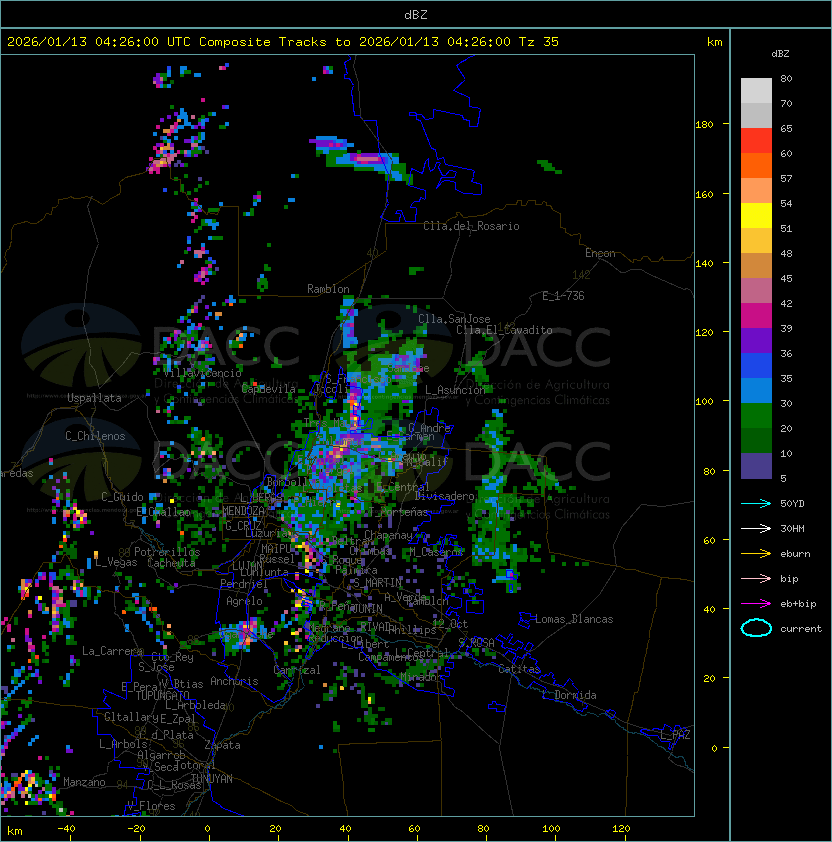The image size is (832, 842).
Task: Click the cyan 'current' ellipse legend icon
Action: (756, 628)
